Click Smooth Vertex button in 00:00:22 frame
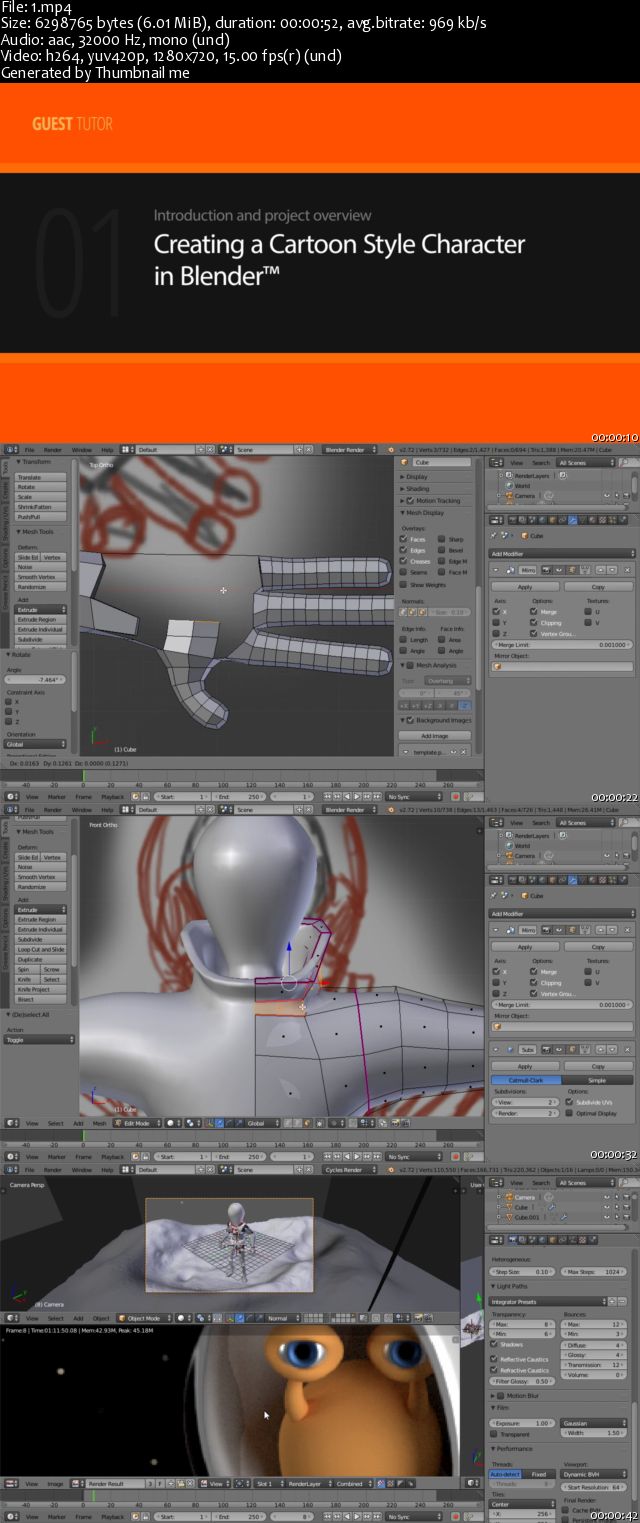The image size is (640, 1523). pyautogui.click(x=41, y=577)
